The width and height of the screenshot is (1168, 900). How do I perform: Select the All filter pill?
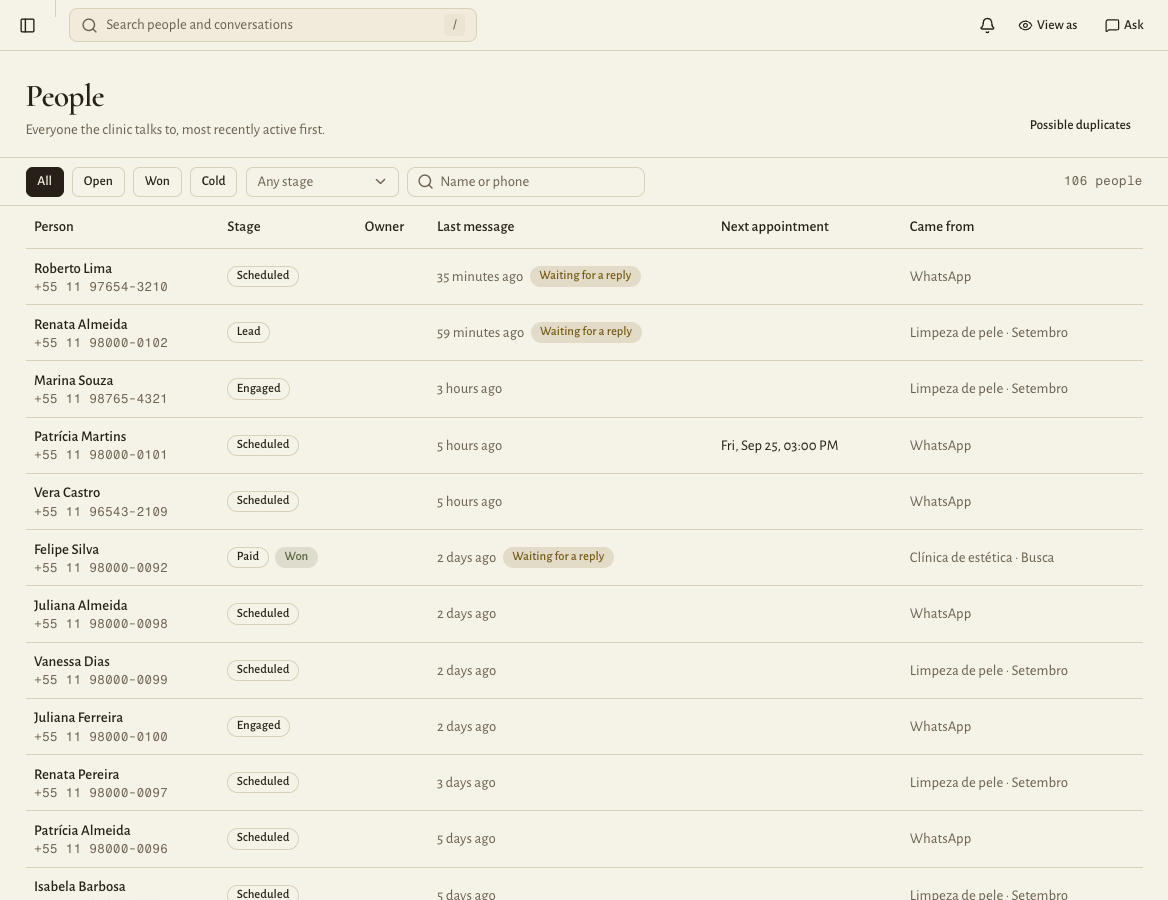coord(45,182)
